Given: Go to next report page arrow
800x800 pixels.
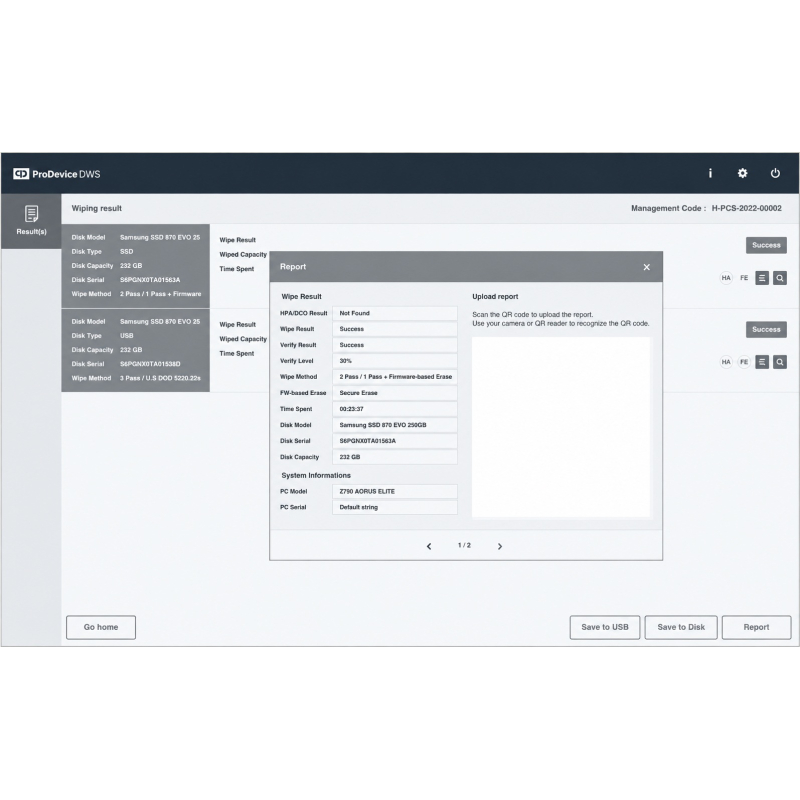Looking at the screenshot, I should pyautogui.click(x=500, y=546).
